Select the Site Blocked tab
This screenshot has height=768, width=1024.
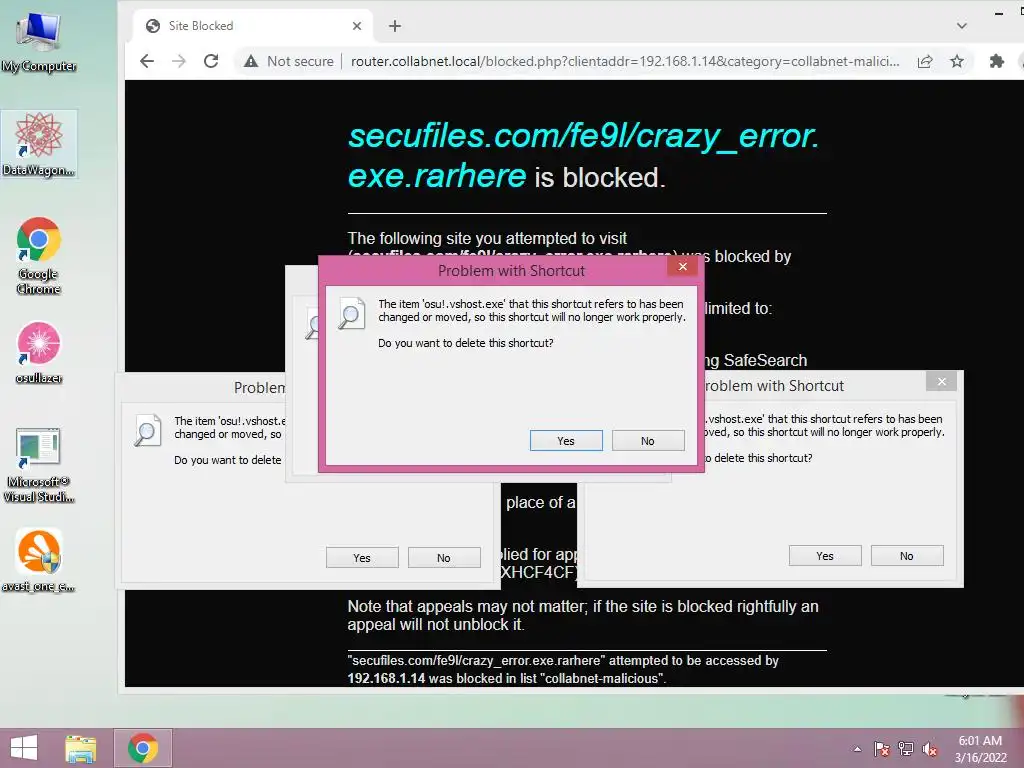pyautogui.click(x=253, y=26)
